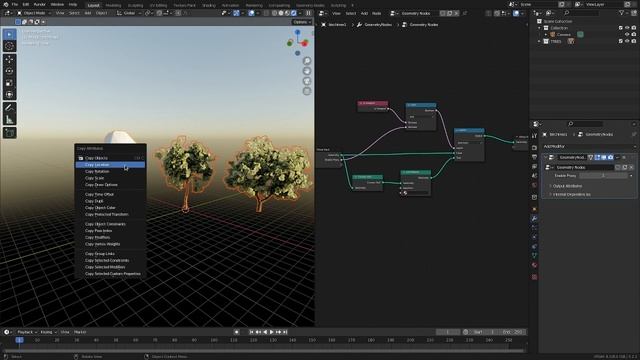Screen dimensions: 640x360
Task: Switch to the Layout workspace tab
Action: point(93,5)
